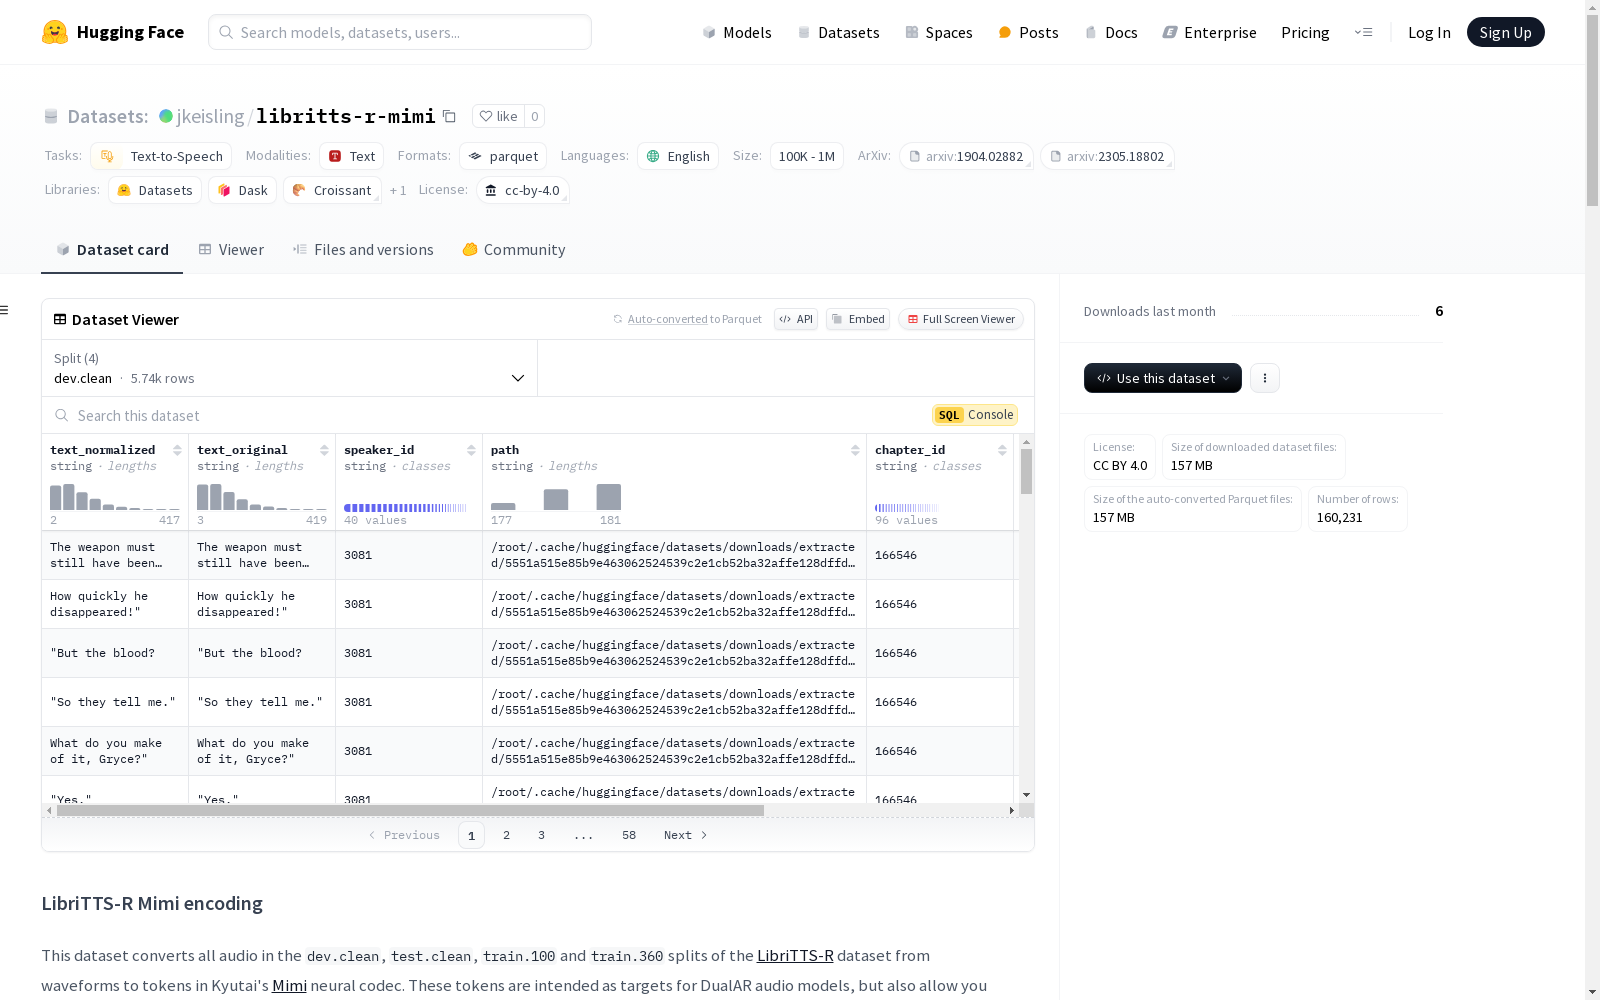Jump to page 58 of the dataset viewer

coord(629,835)
